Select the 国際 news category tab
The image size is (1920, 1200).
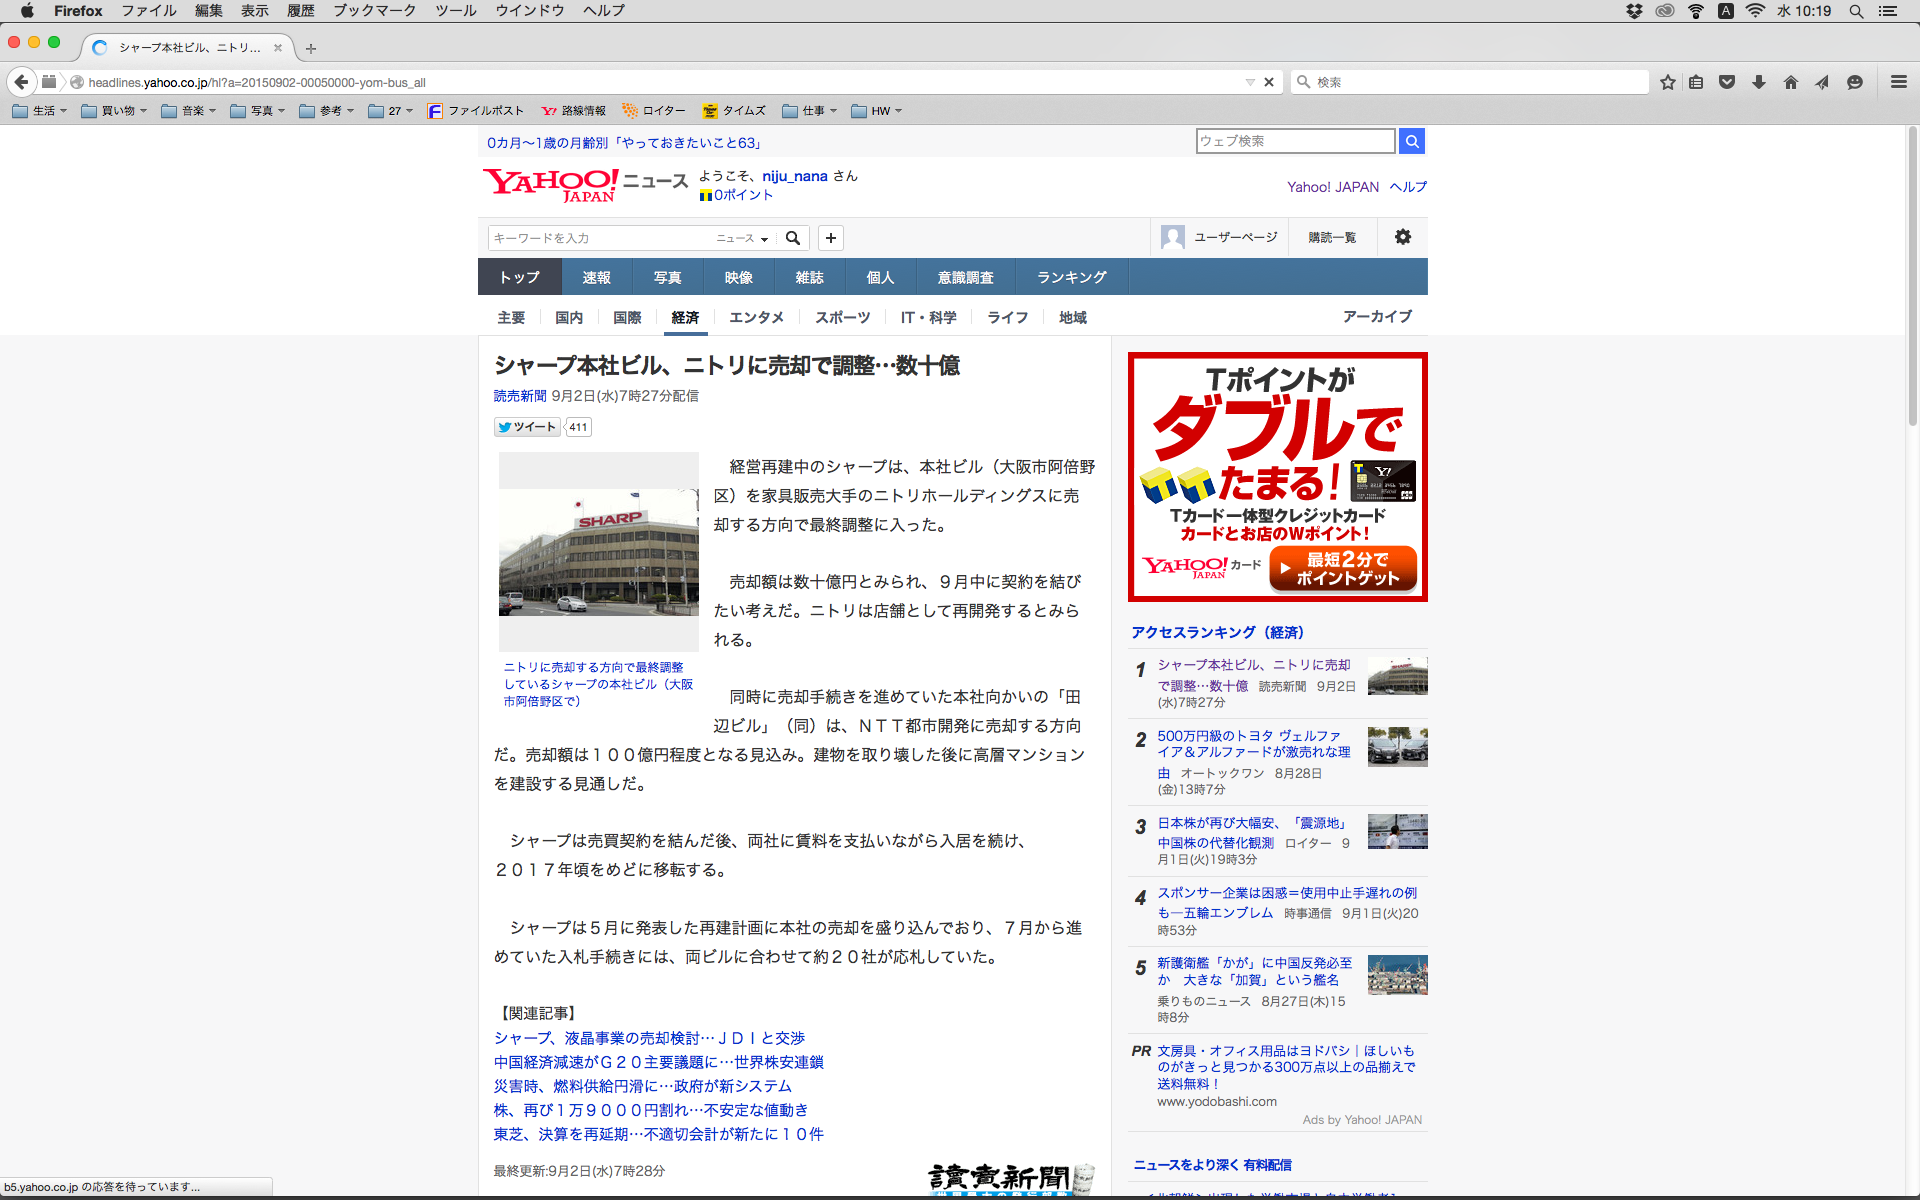coord(627,317)
